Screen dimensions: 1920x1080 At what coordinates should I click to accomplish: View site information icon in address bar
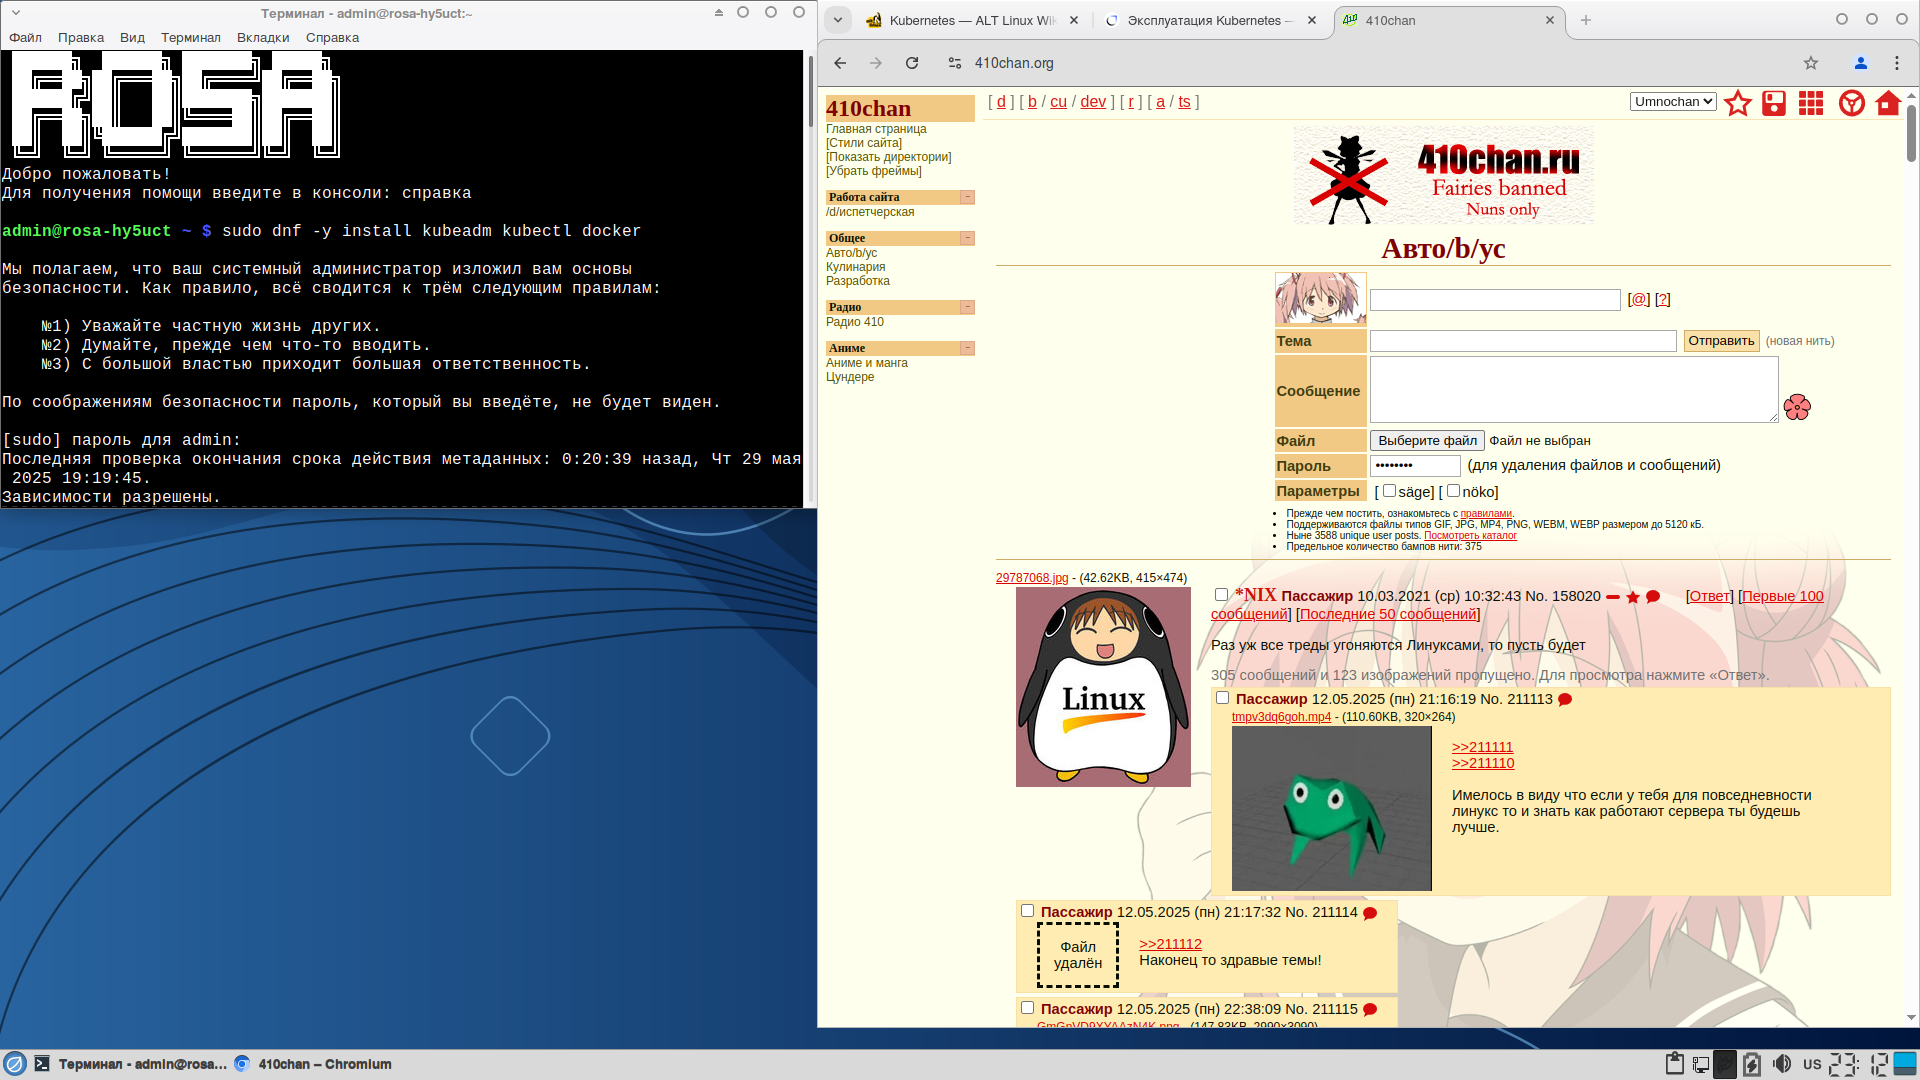coord(955,63)
